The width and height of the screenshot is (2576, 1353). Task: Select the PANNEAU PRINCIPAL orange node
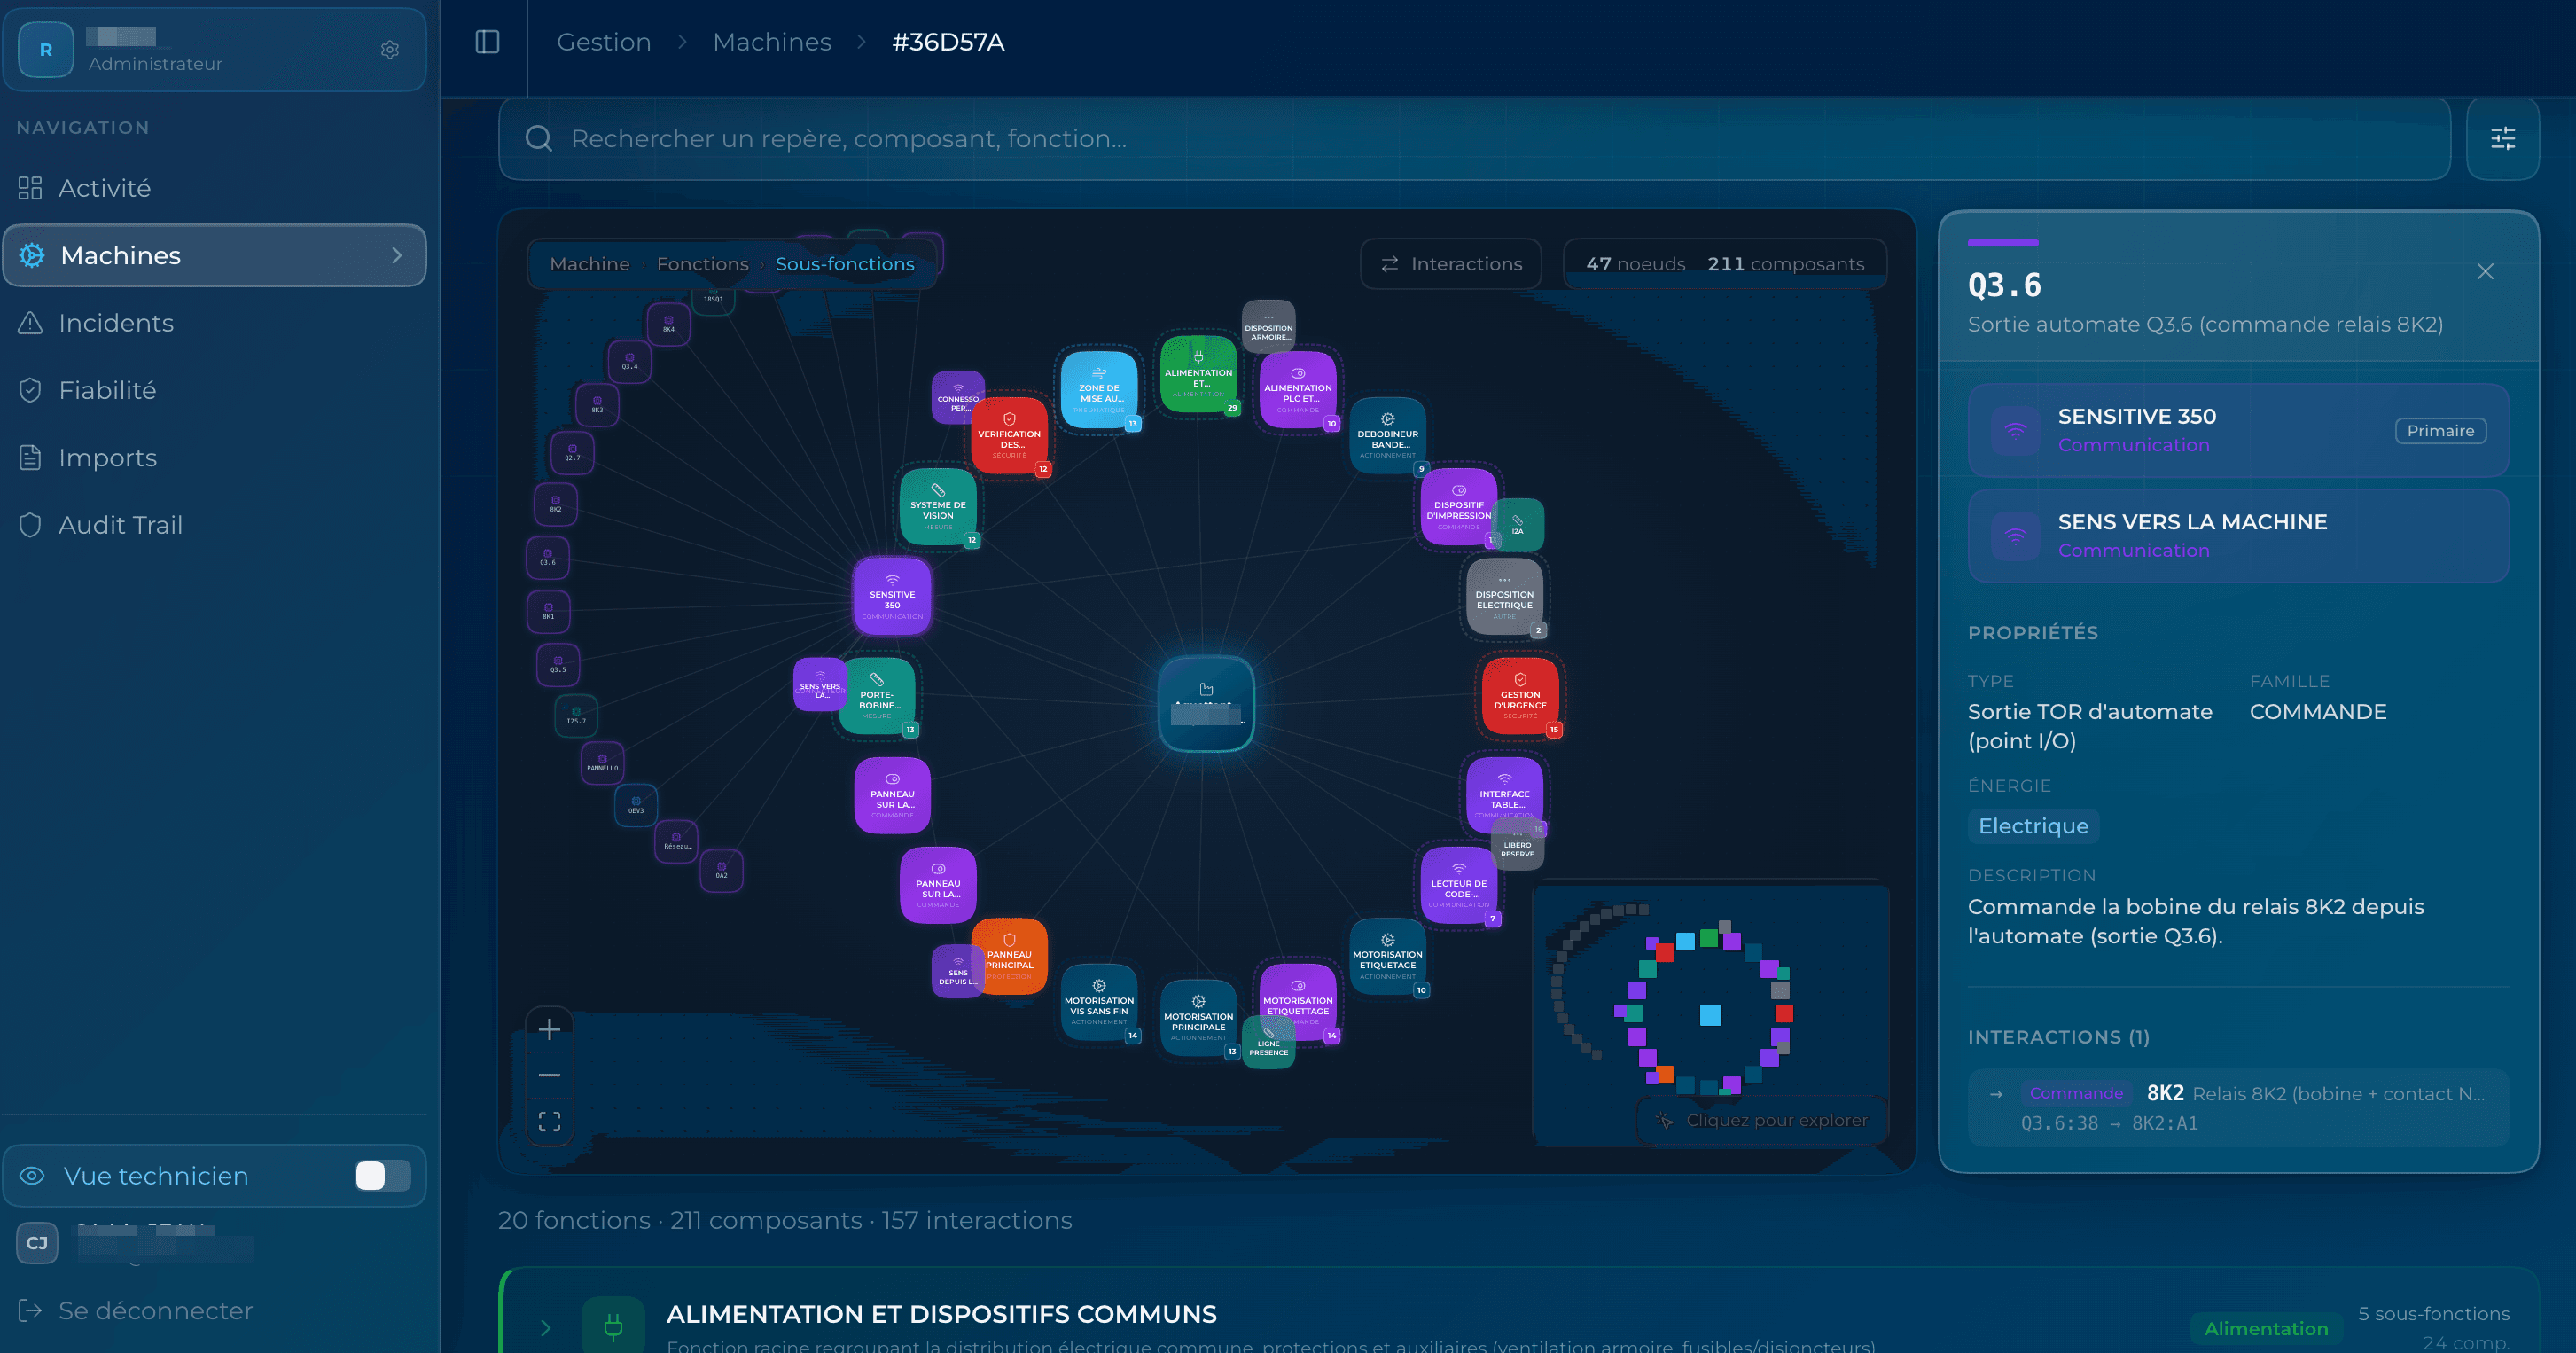1012,956
